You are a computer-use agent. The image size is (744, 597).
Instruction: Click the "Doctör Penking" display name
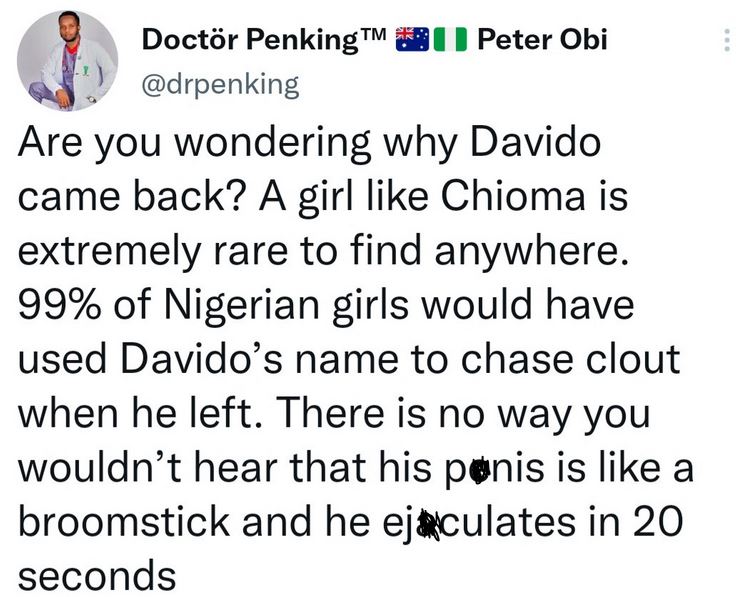point(250,40)
